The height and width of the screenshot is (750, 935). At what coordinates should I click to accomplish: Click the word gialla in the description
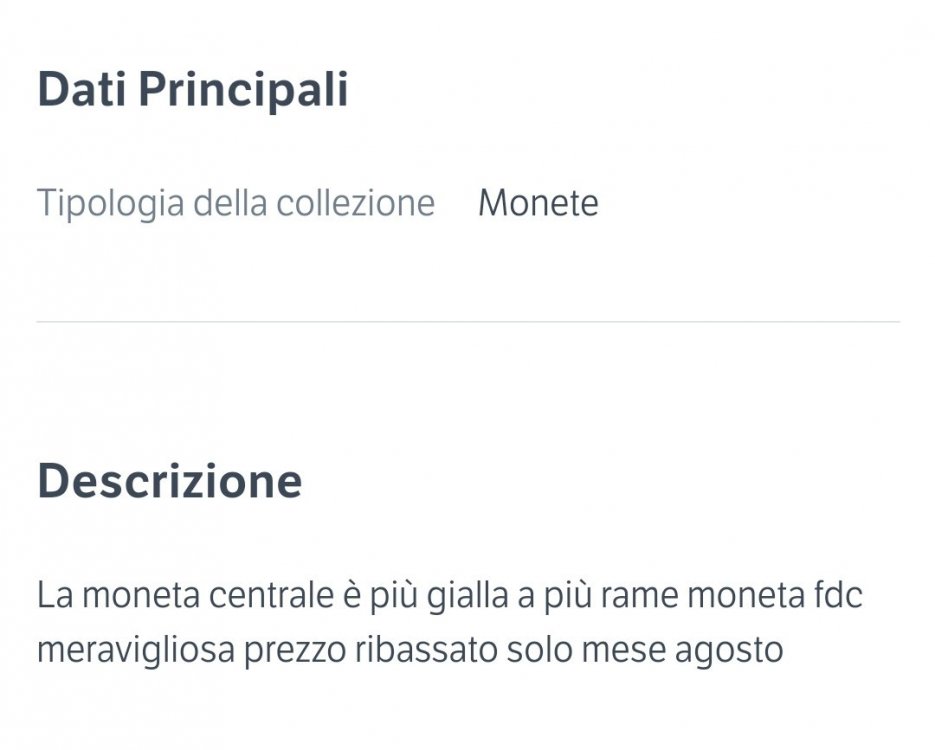[468, 597]
